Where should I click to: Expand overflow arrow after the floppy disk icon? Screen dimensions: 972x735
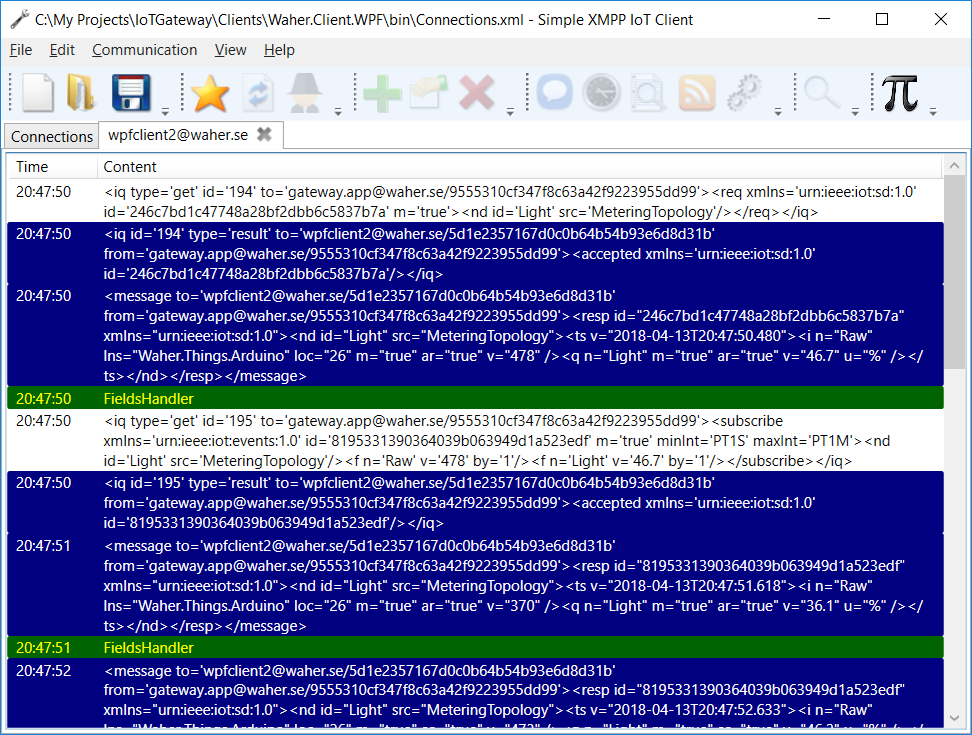click(x=165, y=110)
